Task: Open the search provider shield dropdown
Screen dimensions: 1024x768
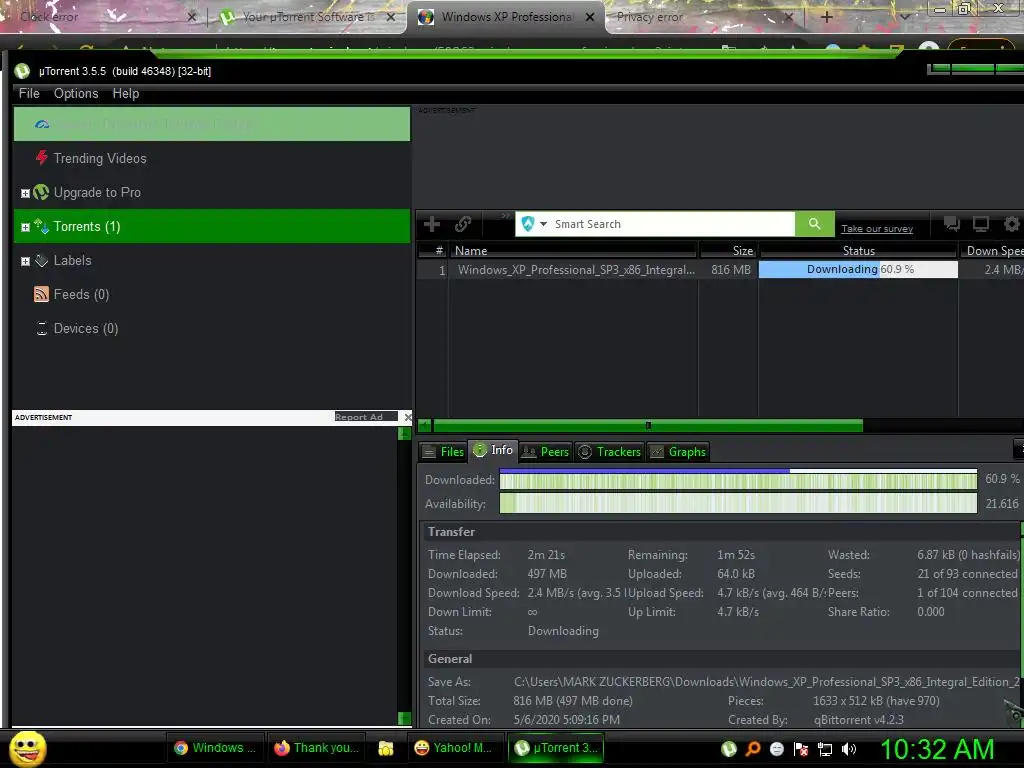Action: [534, 224]
